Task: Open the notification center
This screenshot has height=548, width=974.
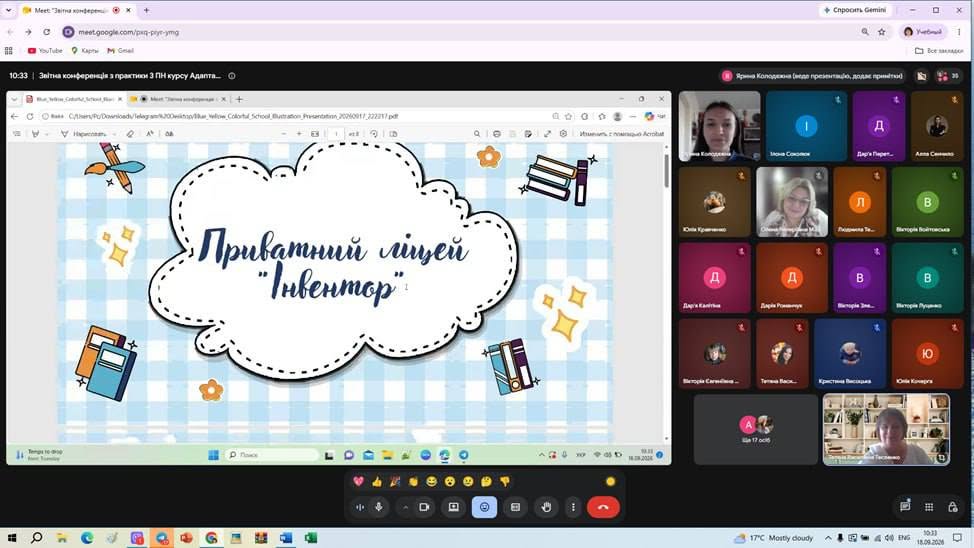Action: 957,537
